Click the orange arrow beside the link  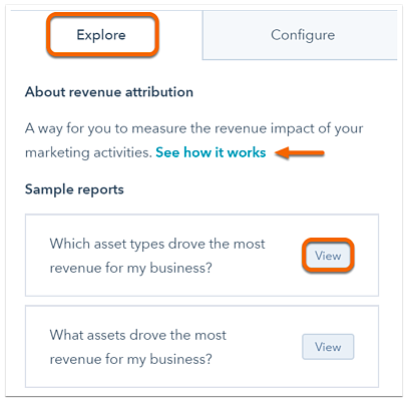coord(300,153)
